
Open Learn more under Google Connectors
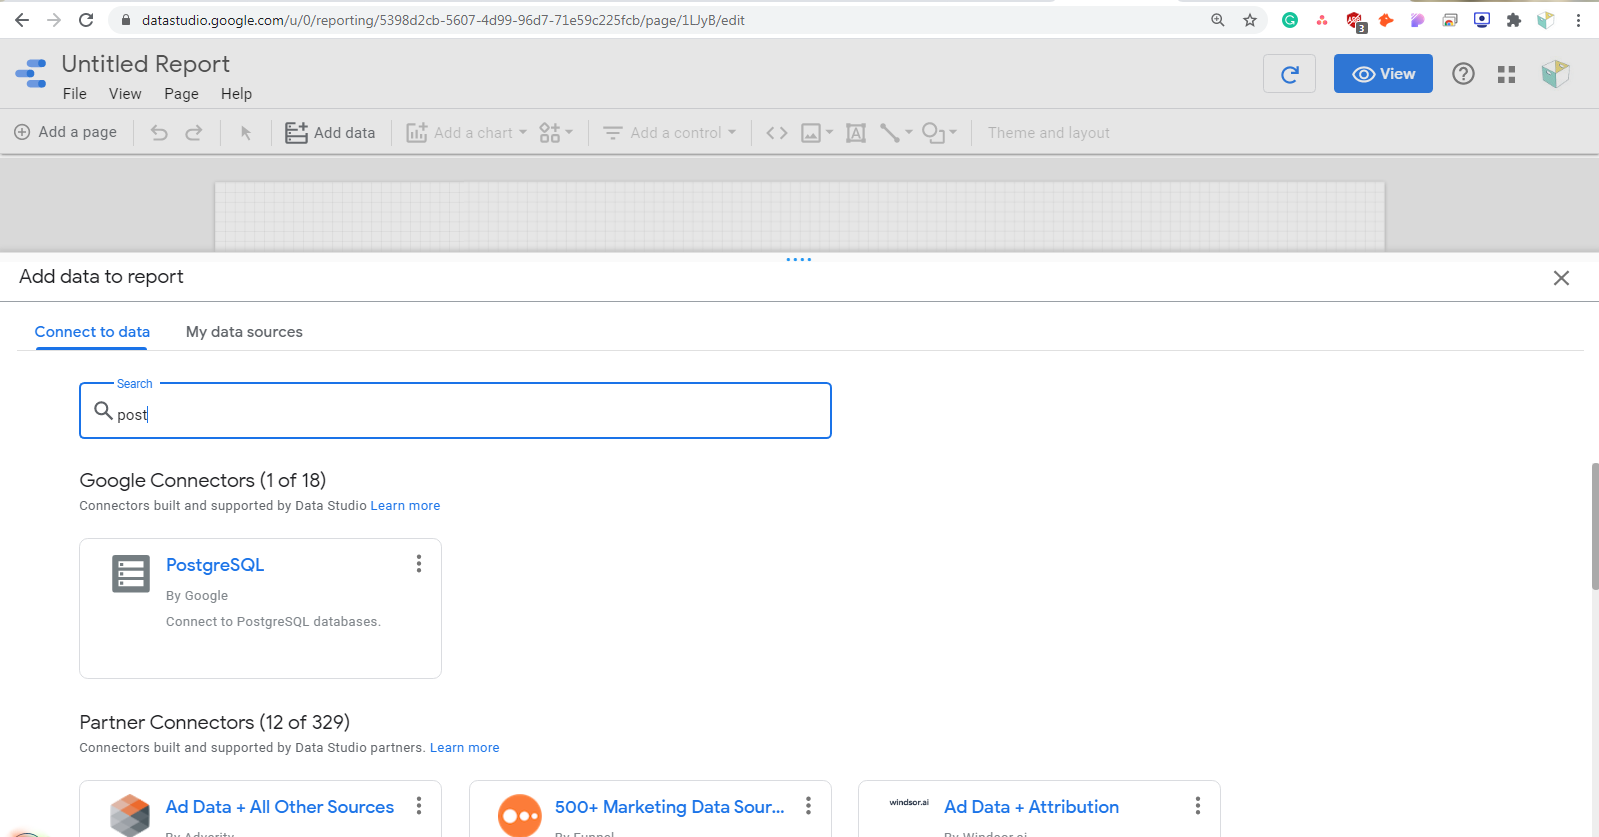click(x=405, y=506)
